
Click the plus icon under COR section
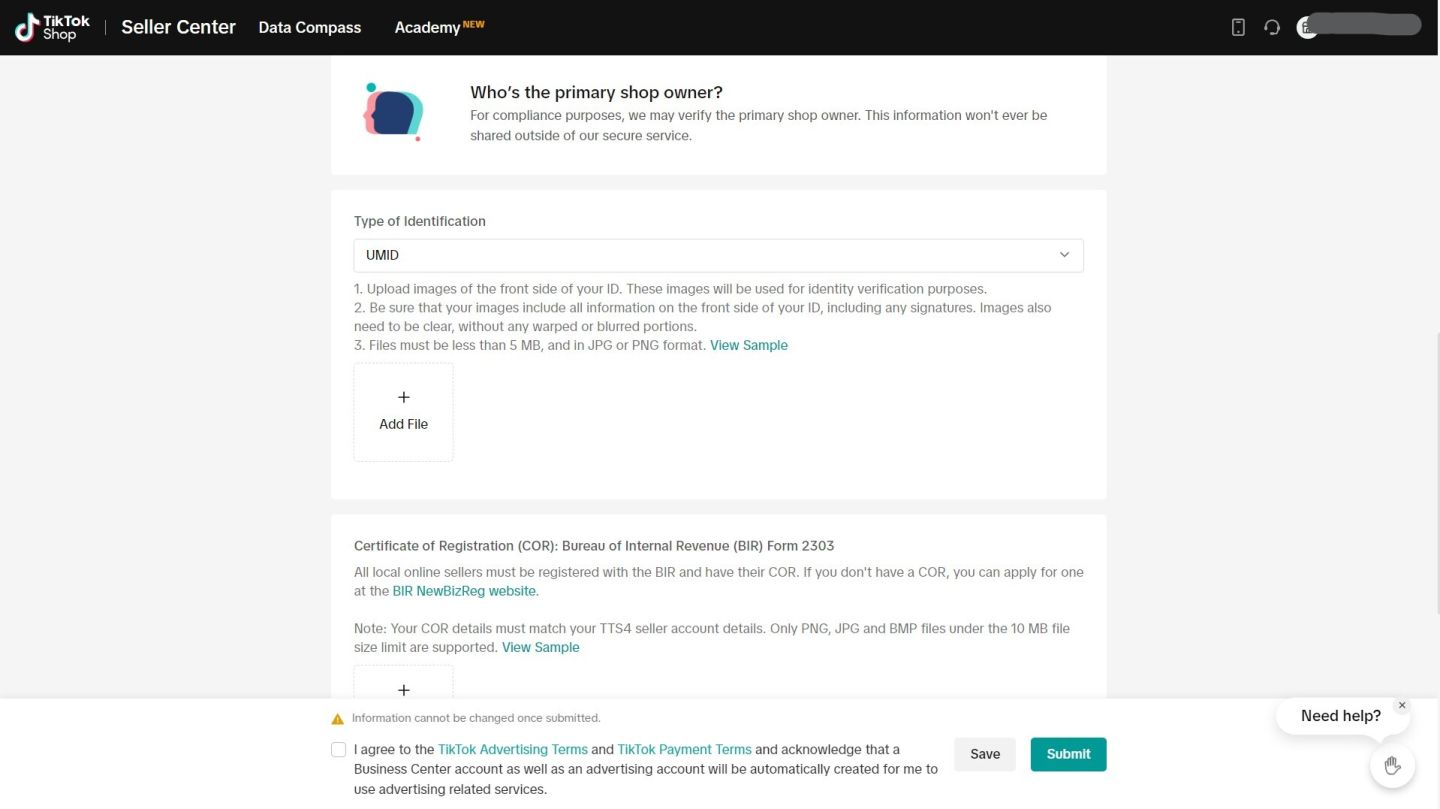404,689
